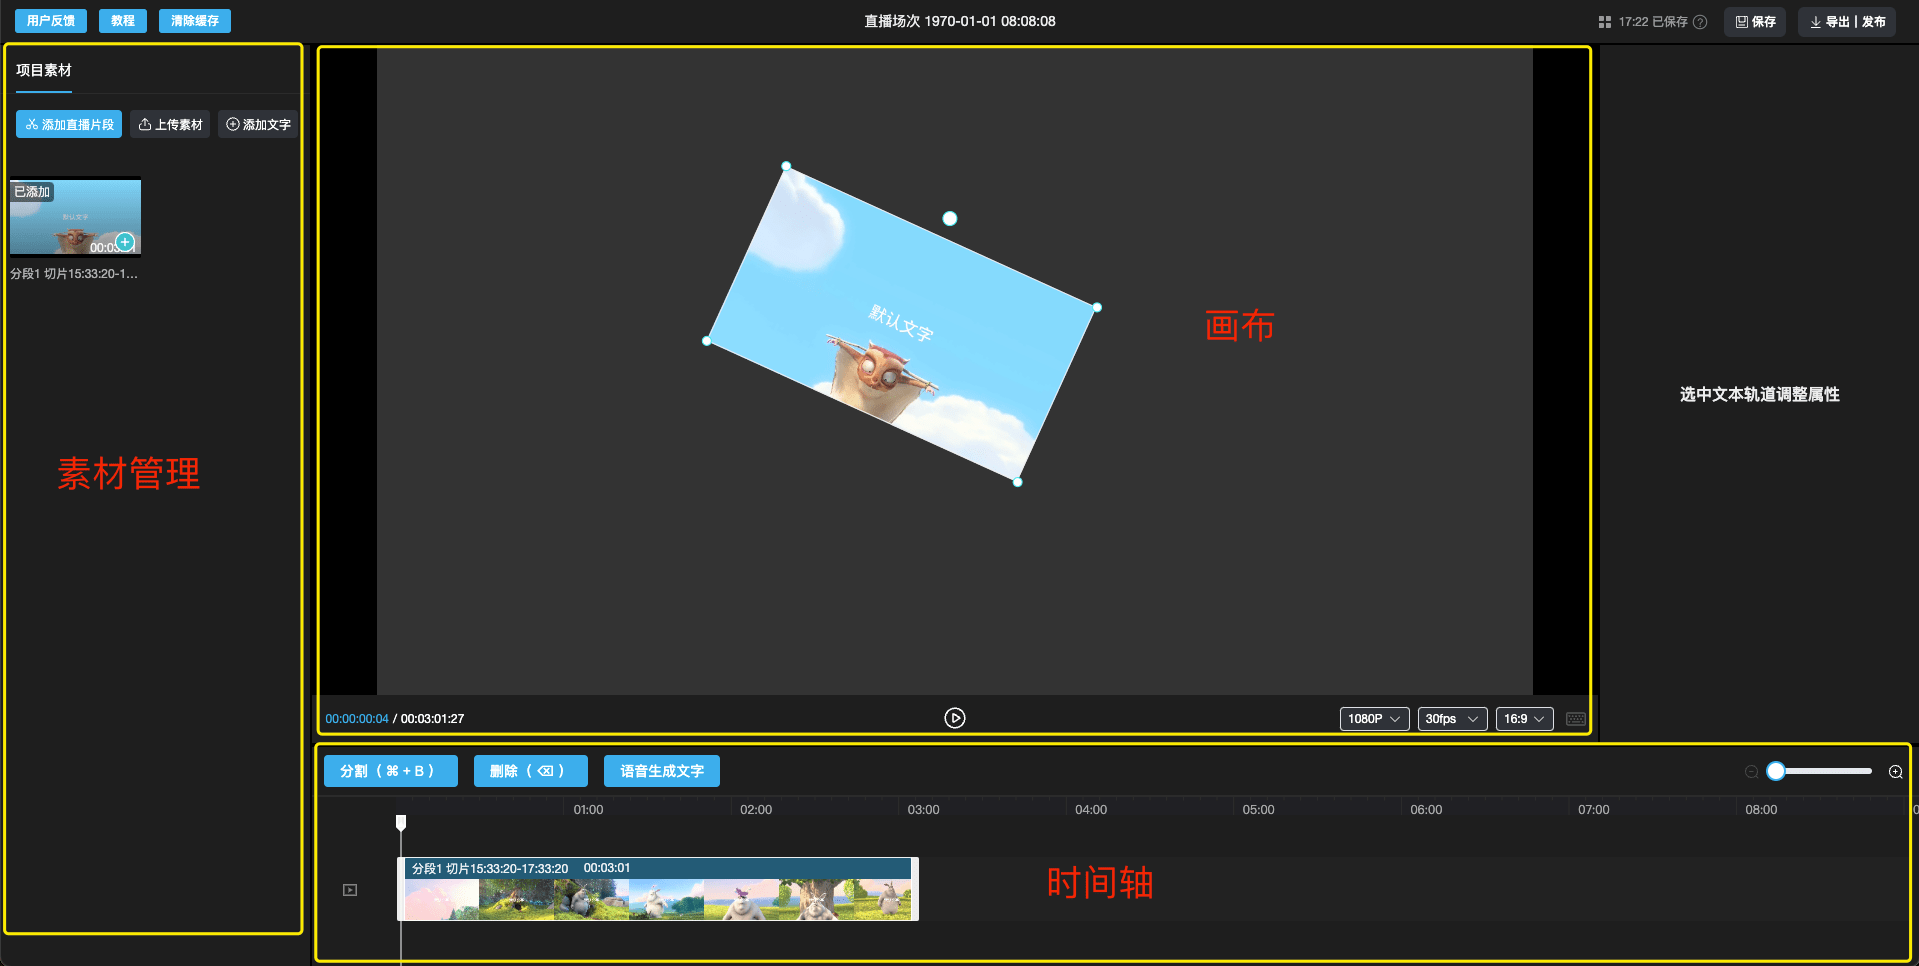The image size is (1919, 966).
Task: Click the zoom-out magnifier on timeline
Action: 1751,771
